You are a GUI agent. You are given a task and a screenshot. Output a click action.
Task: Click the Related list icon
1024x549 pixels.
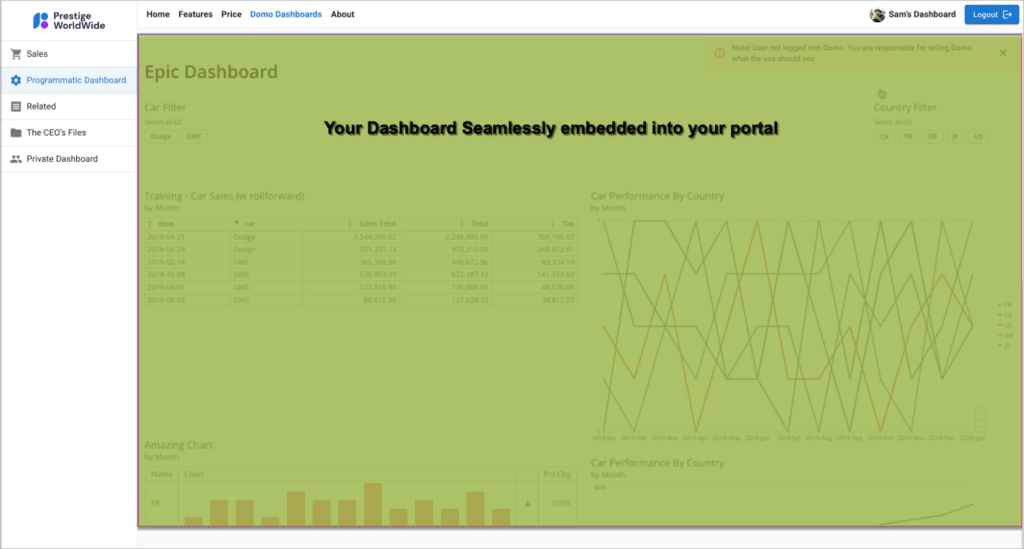[x=16, y=106]
